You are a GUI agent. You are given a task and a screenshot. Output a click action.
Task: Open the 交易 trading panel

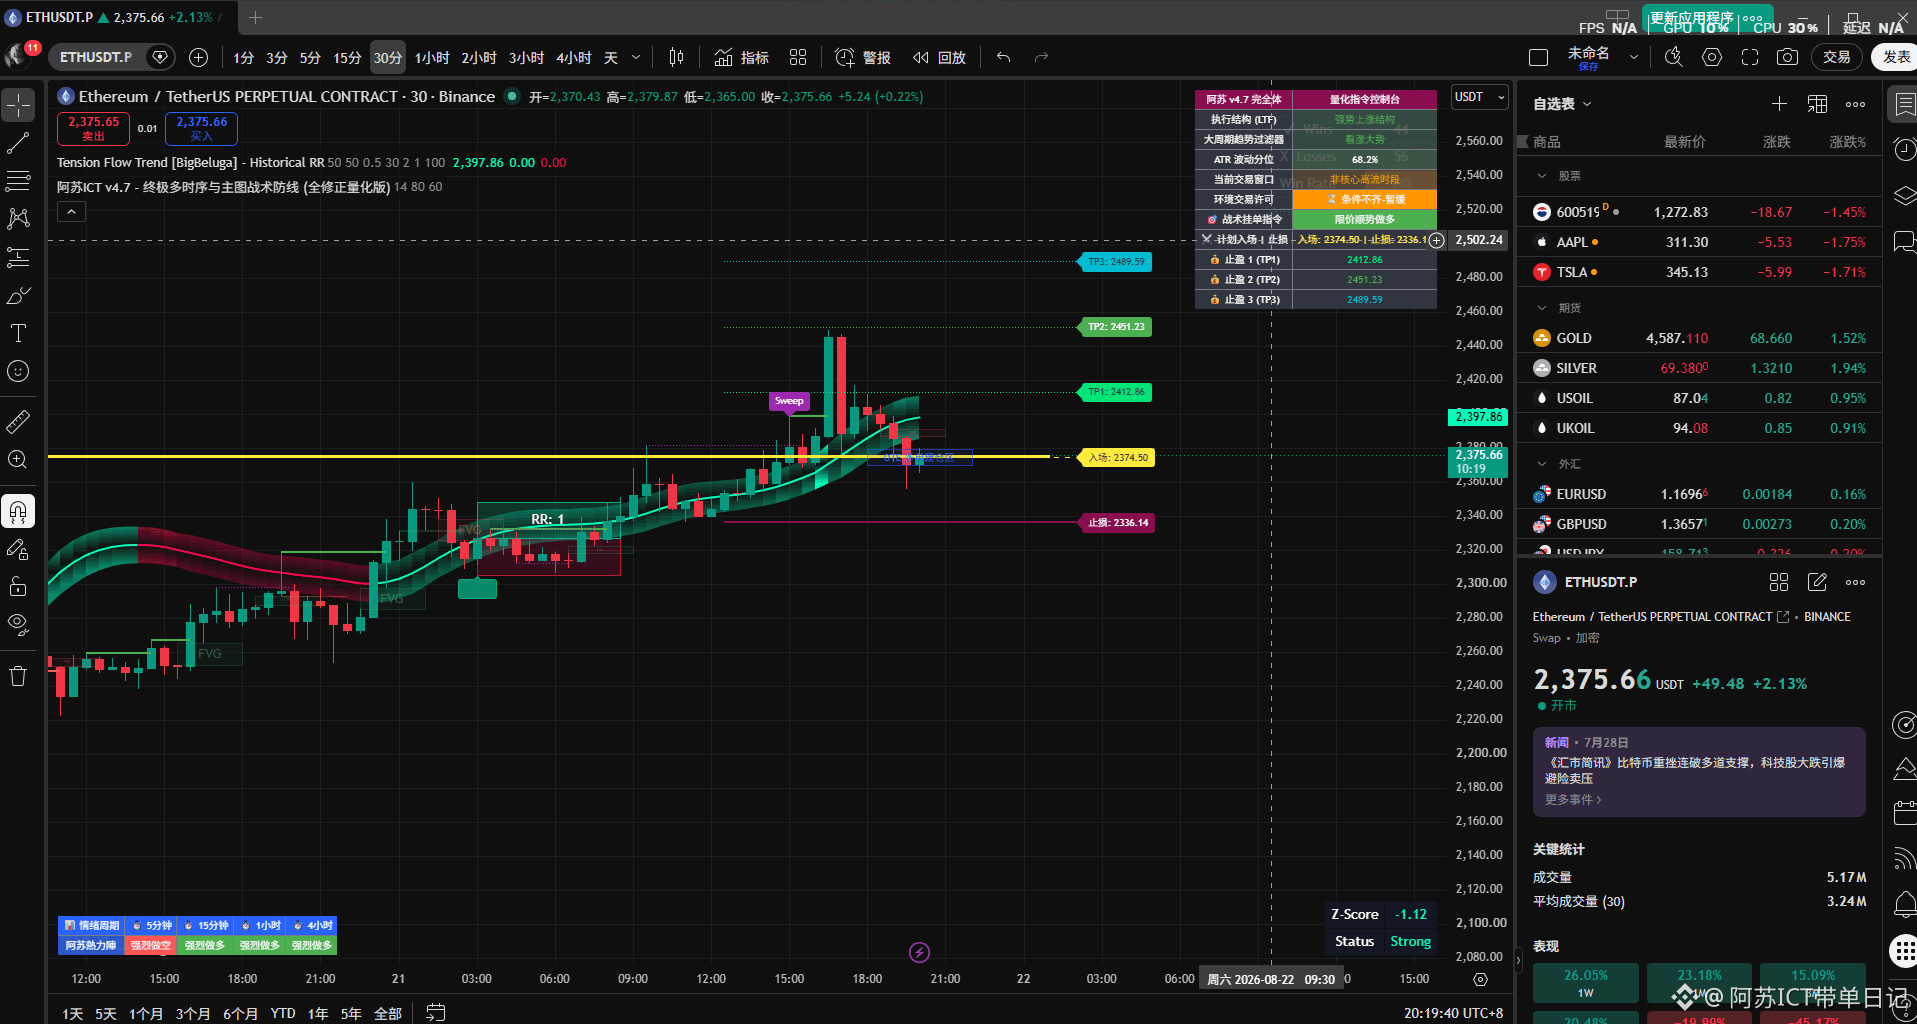1836,57
